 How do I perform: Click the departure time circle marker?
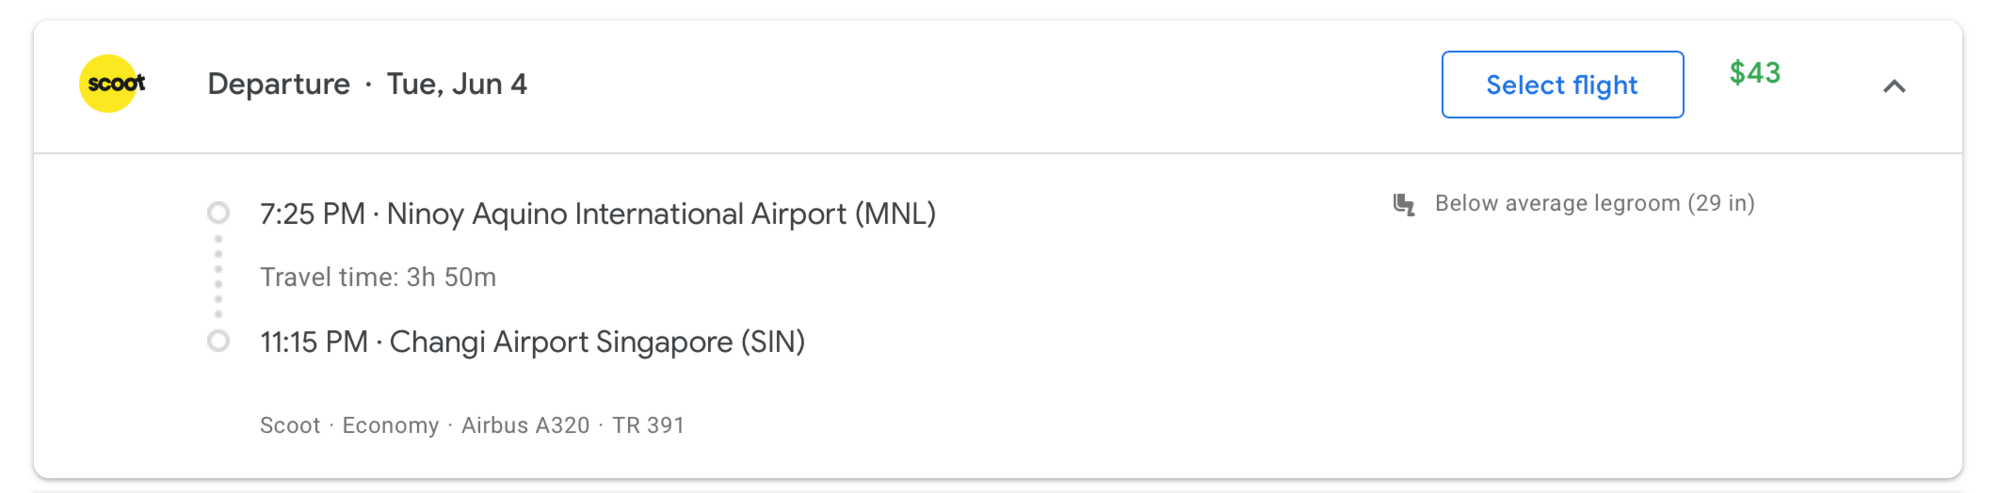[218, 213]
